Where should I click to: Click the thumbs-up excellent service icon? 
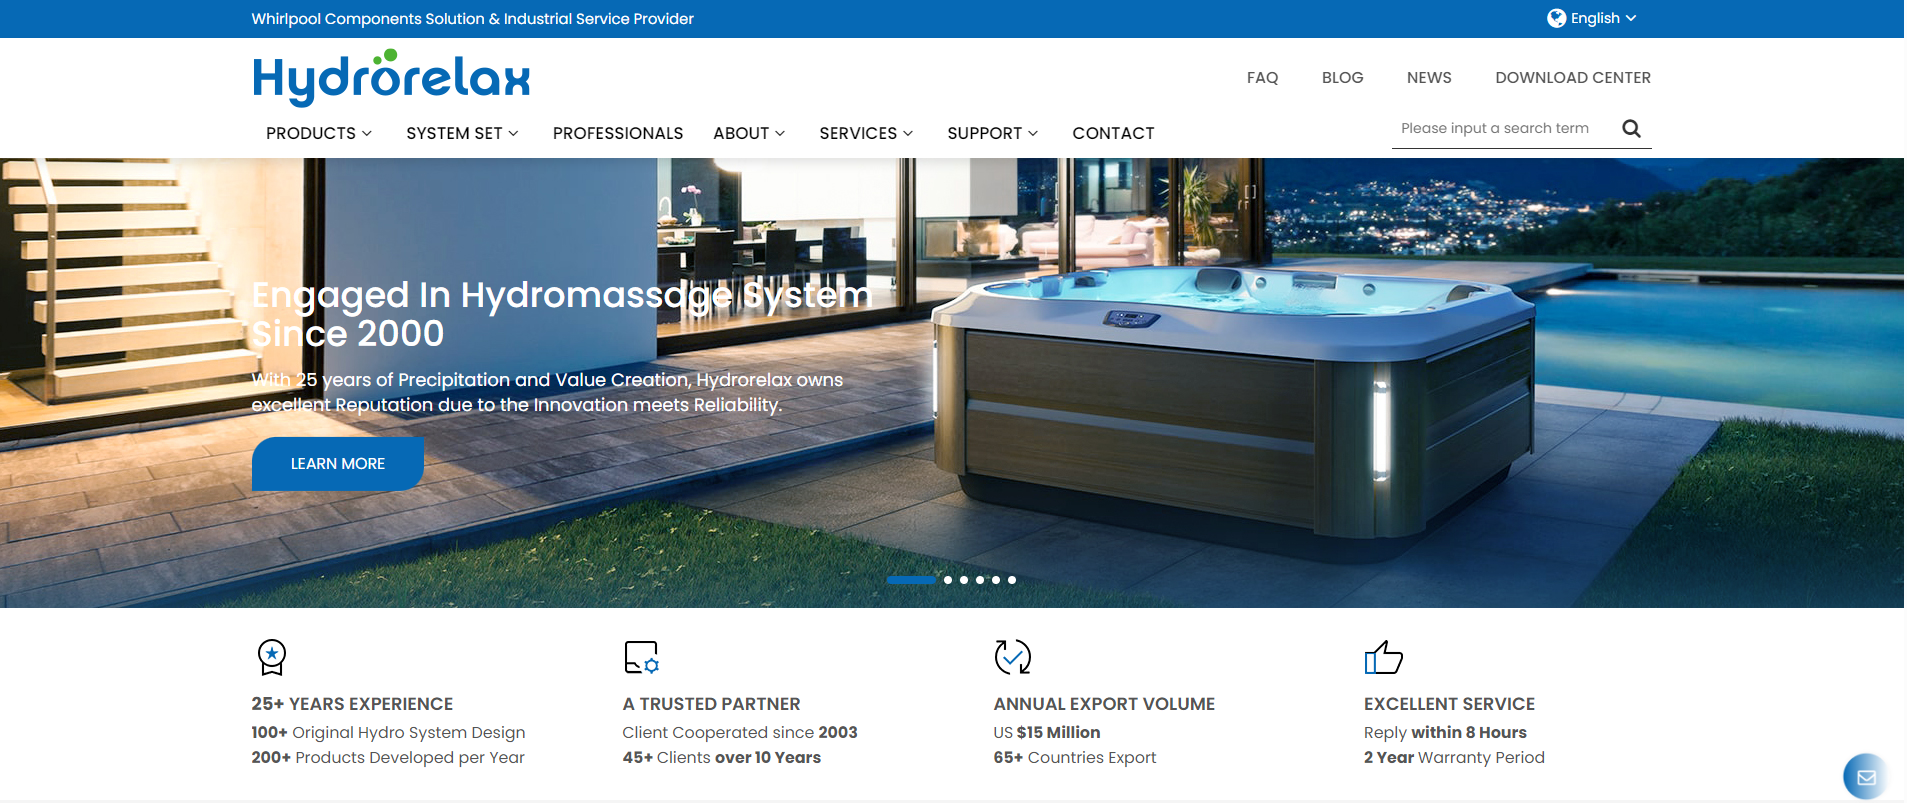tap(1383, 657)
